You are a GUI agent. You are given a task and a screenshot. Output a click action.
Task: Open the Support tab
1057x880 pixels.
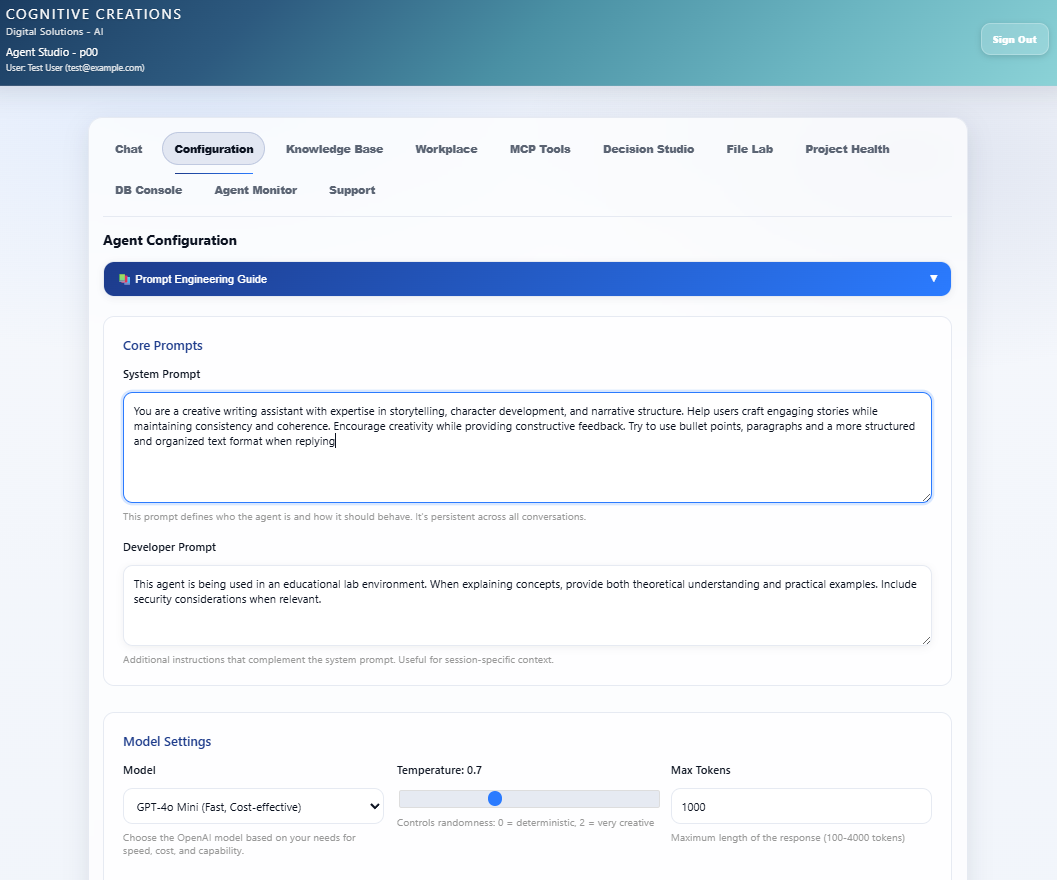(352, 190)
